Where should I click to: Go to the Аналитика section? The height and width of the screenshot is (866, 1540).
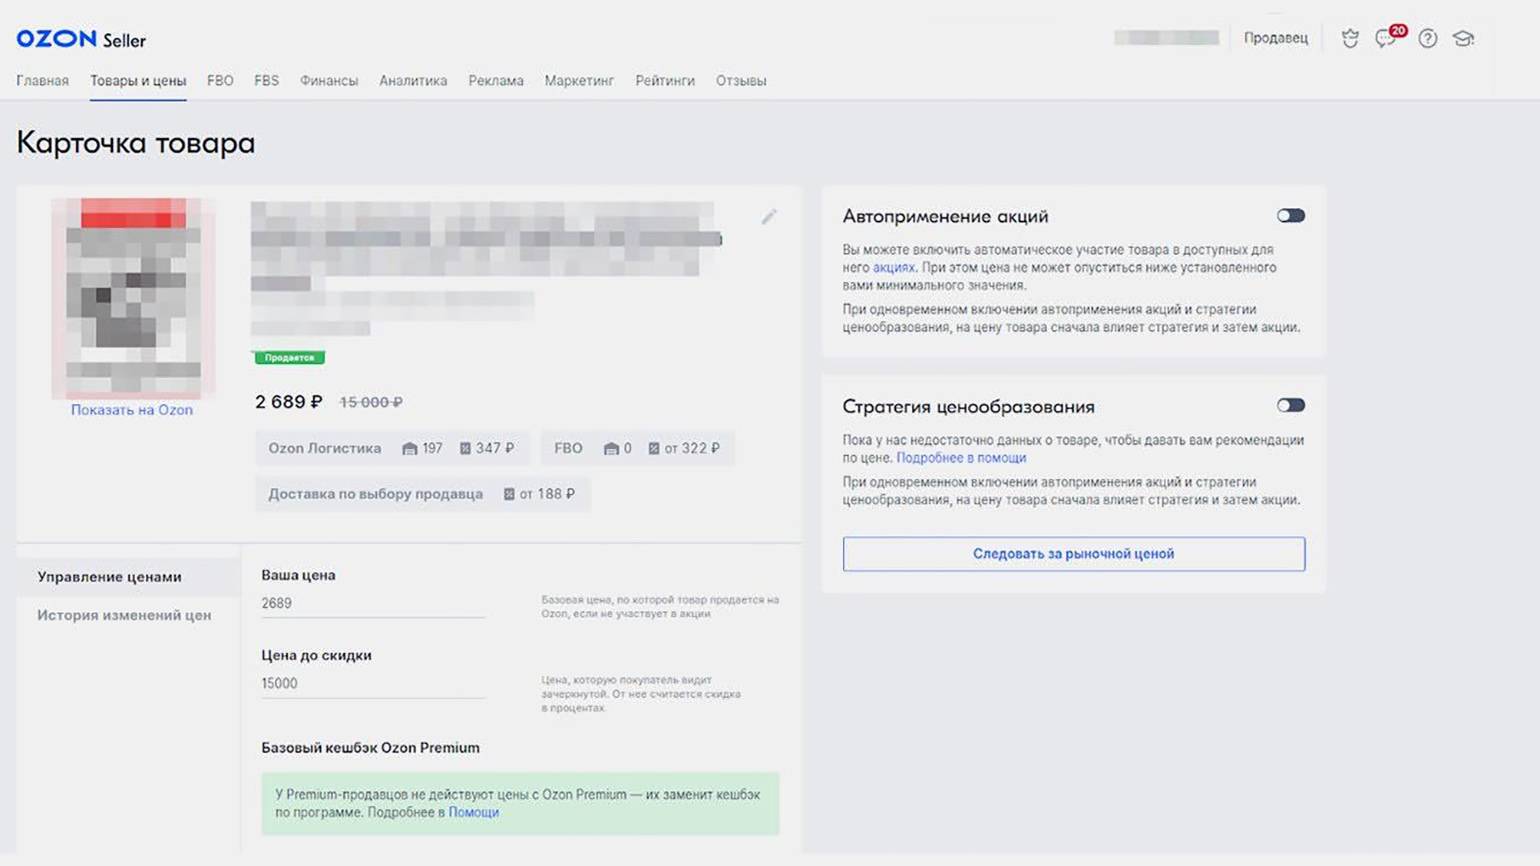412,81
